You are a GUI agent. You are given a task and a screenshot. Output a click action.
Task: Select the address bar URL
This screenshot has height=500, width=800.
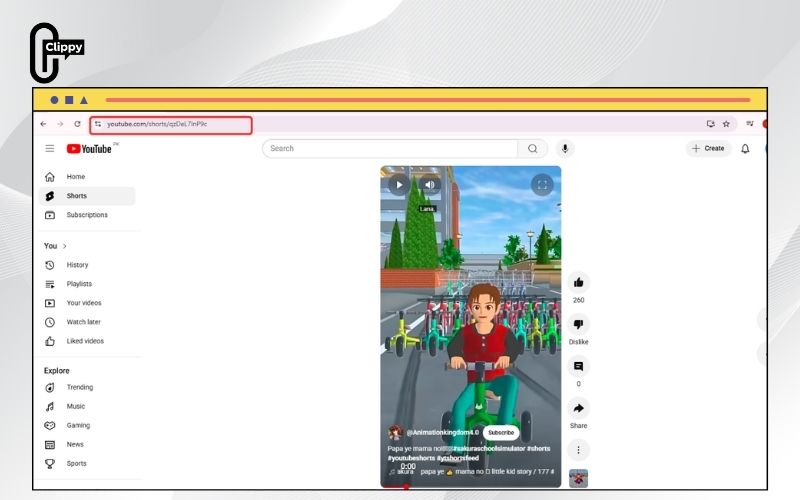[157, 124]
